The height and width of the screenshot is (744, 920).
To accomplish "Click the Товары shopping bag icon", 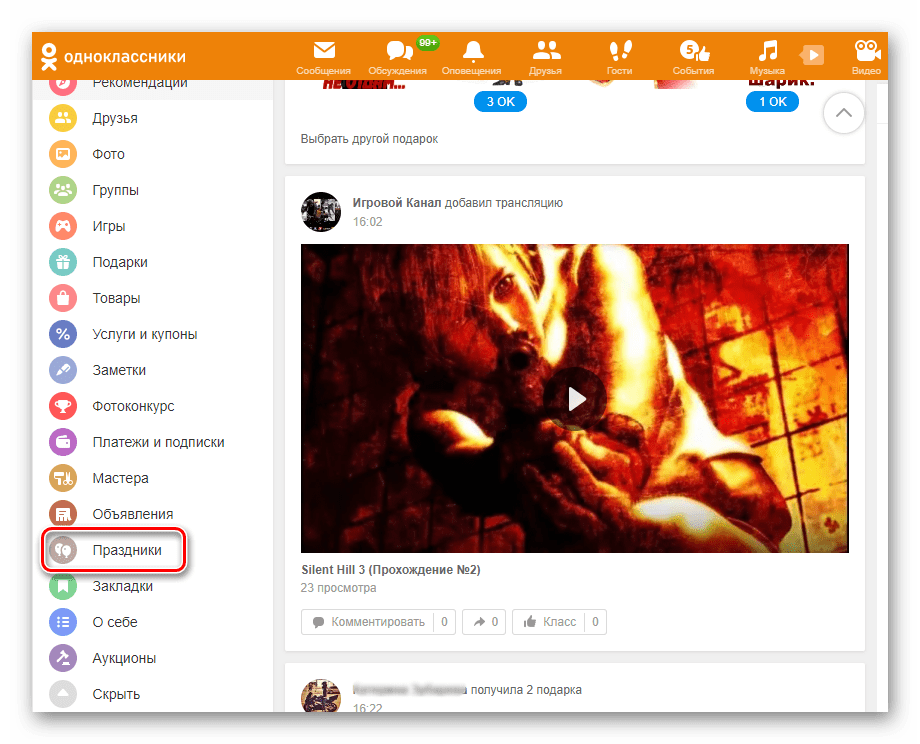I will click(63, 298).
